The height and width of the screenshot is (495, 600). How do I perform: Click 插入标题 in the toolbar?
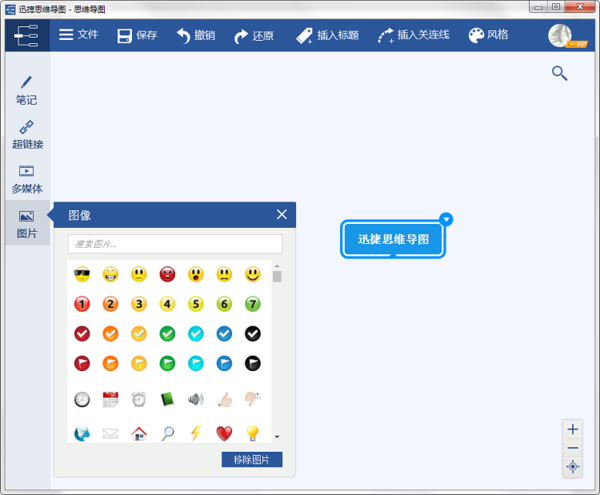pos(328,36)
